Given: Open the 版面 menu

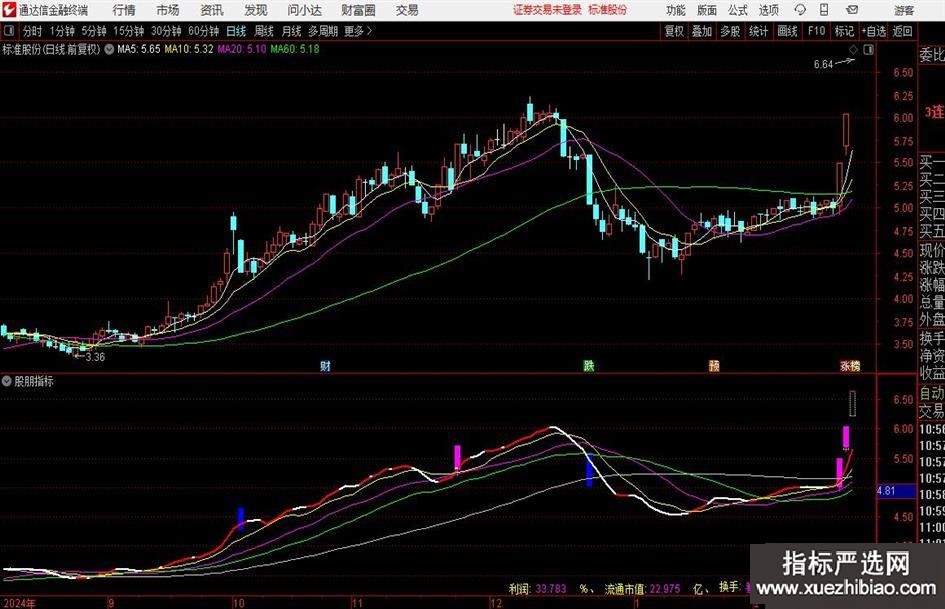Looking at the screenshot, I should pyautogui.click(x=706, y=10).
